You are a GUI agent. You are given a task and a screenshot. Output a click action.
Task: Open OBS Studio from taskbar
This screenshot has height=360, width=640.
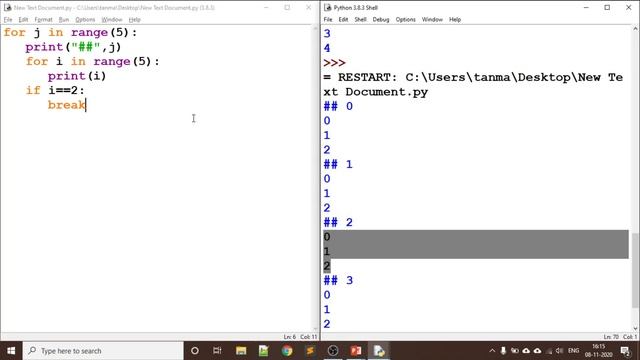333,351
